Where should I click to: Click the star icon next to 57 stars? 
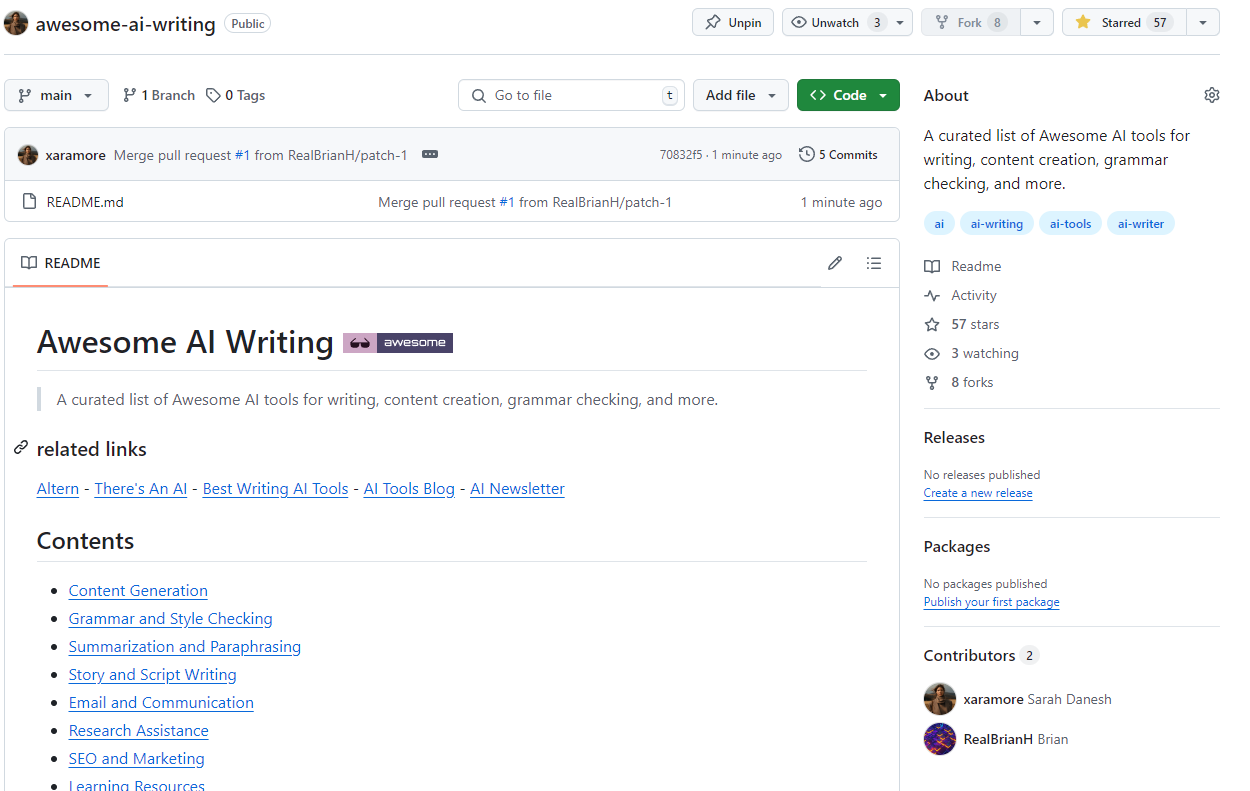(932, 324)
